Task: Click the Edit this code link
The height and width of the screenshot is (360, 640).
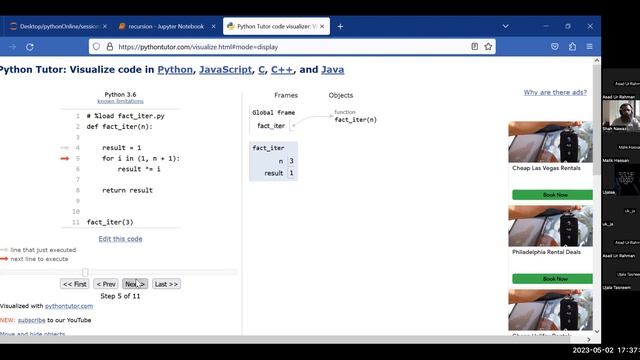Action: point(120,239)
